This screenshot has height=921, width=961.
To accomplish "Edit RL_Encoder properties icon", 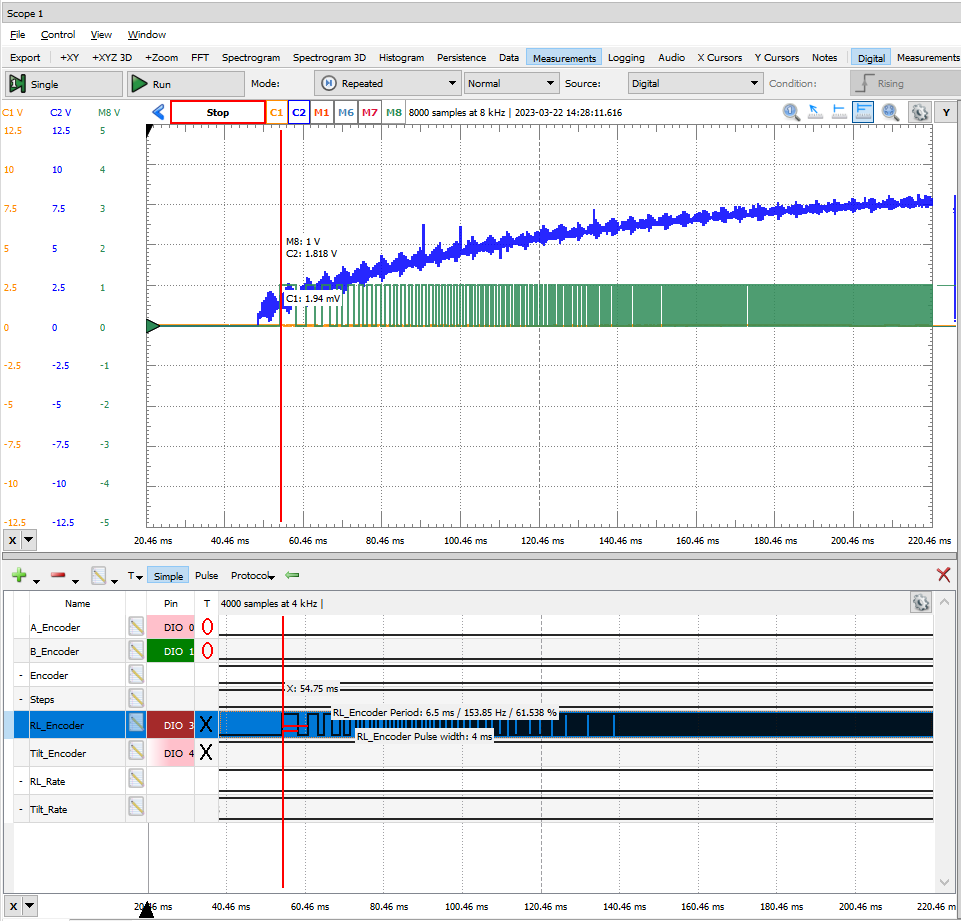I will (136, 724).
